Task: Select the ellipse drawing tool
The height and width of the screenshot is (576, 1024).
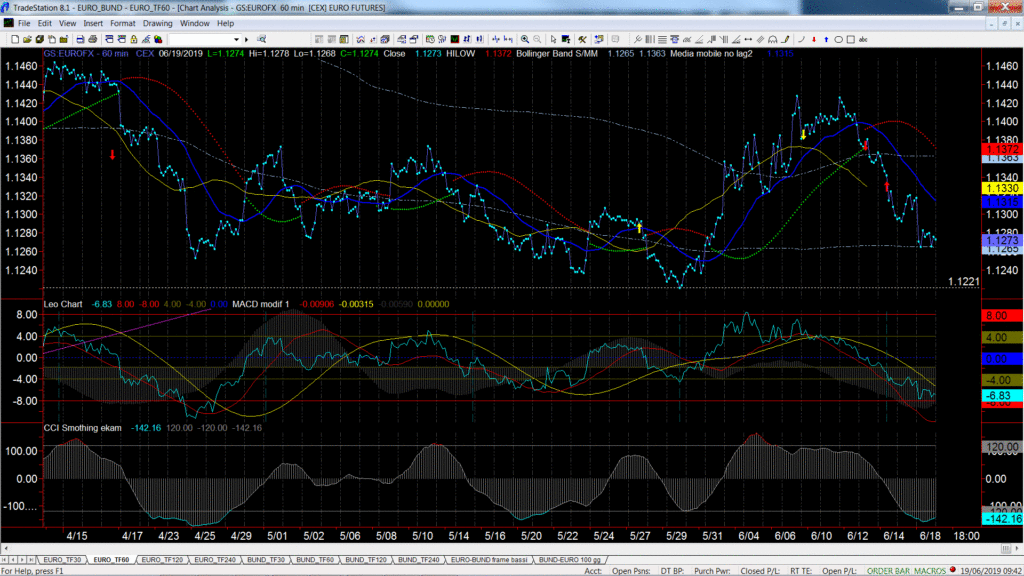Action: pos(839,39)
